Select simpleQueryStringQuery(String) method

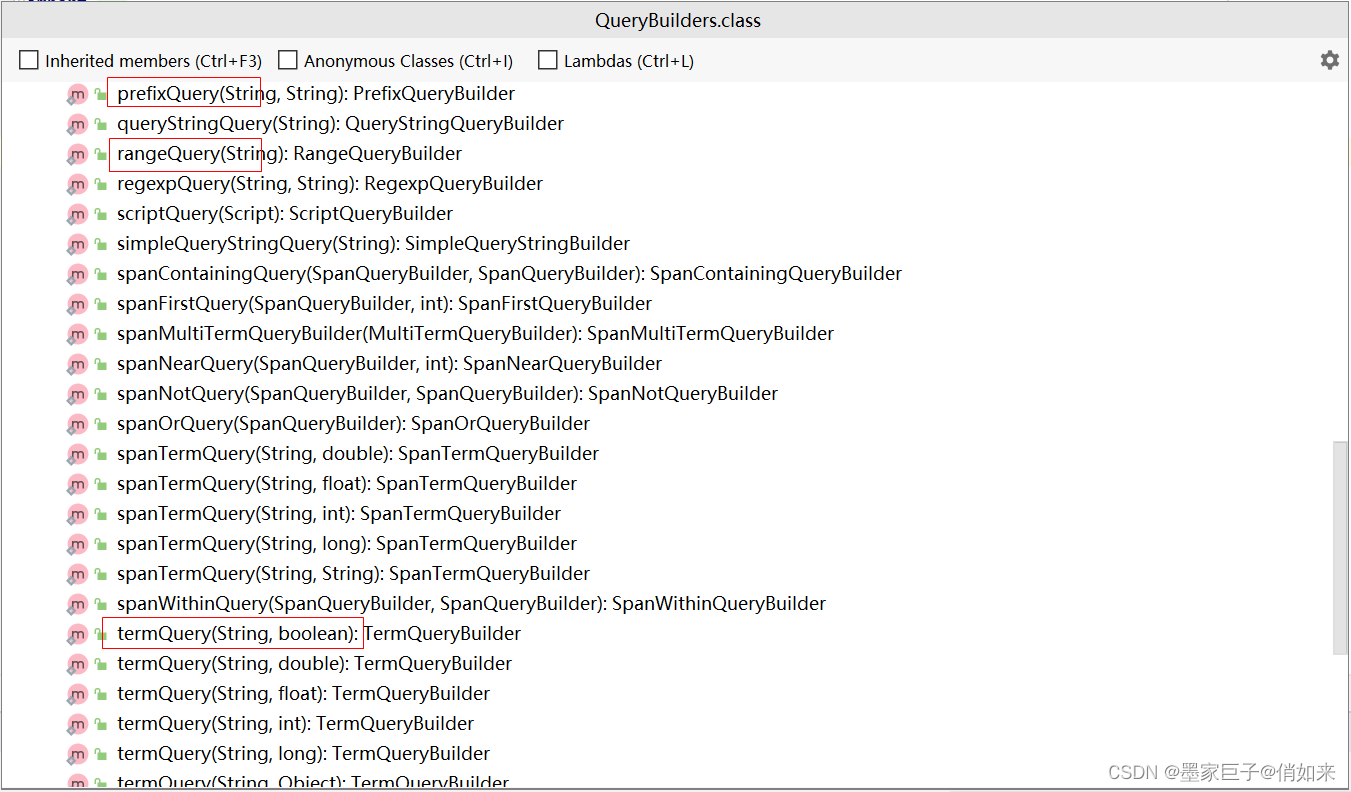(373, 244)
